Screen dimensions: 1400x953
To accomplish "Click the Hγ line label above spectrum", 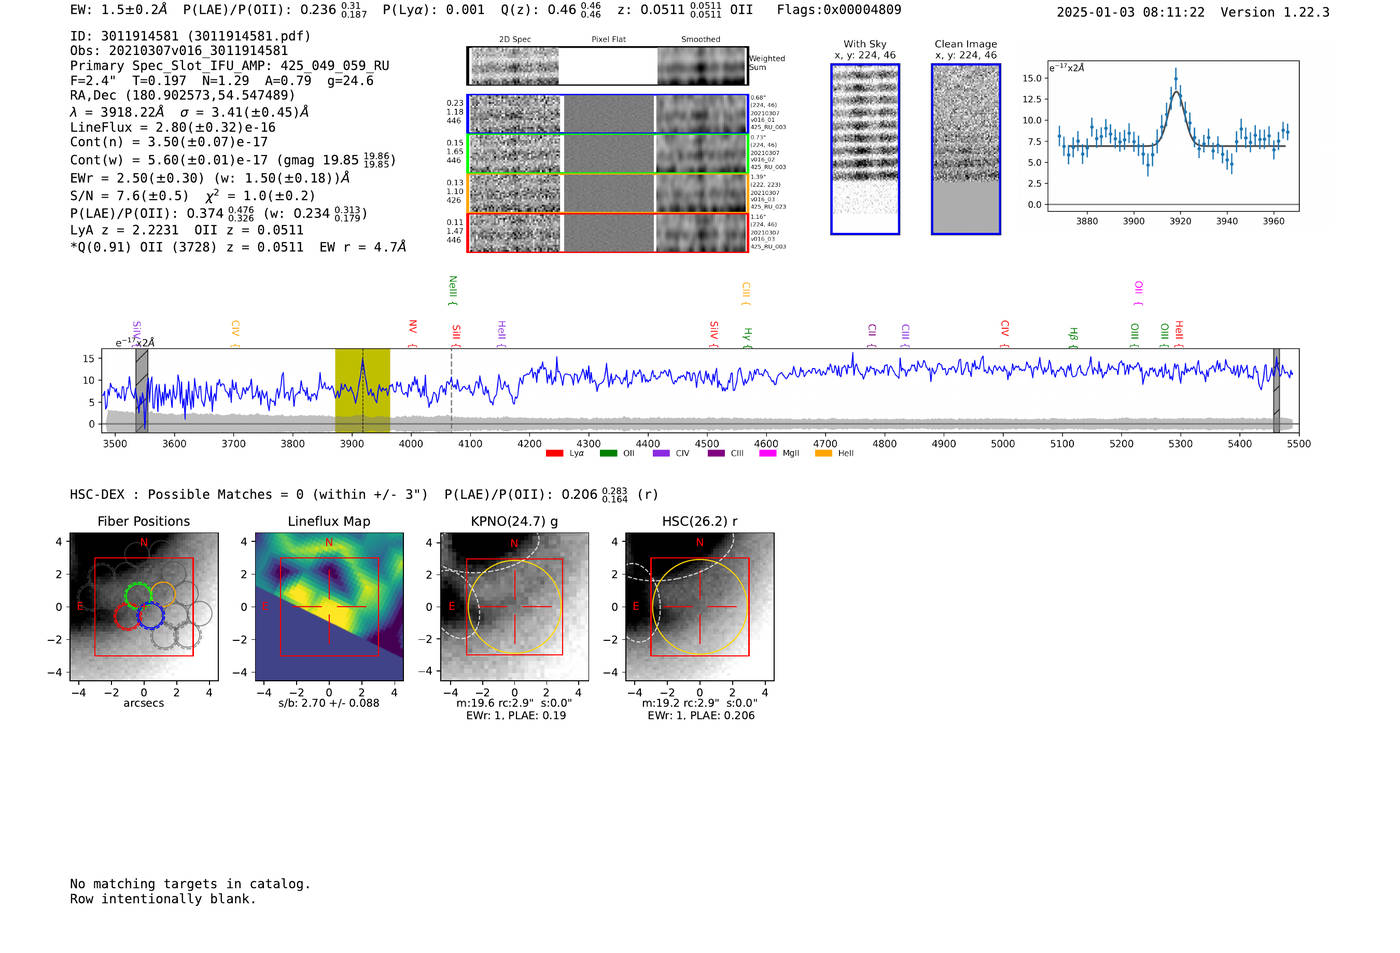I will tap(747, 338).
